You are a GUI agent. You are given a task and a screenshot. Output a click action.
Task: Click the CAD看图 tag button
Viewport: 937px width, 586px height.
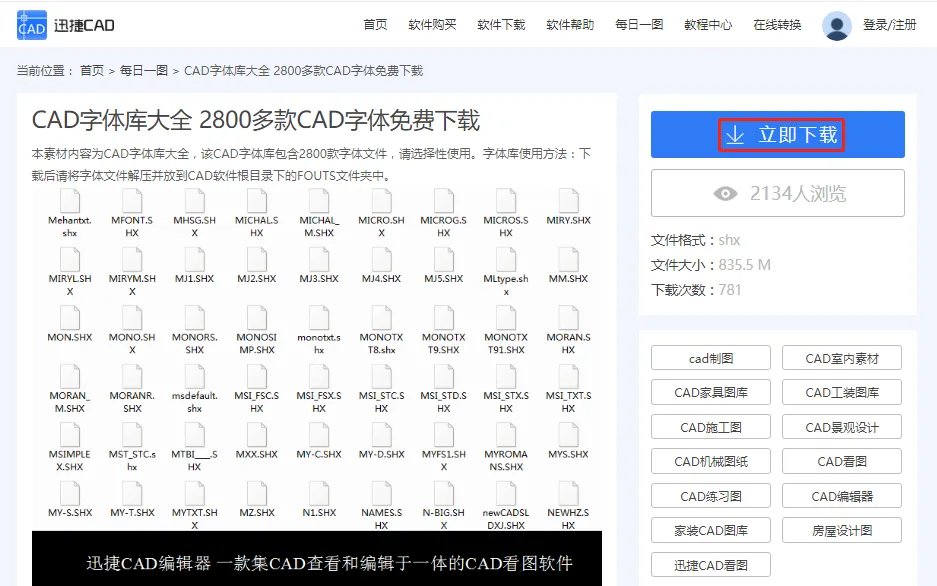coord(842,460)
